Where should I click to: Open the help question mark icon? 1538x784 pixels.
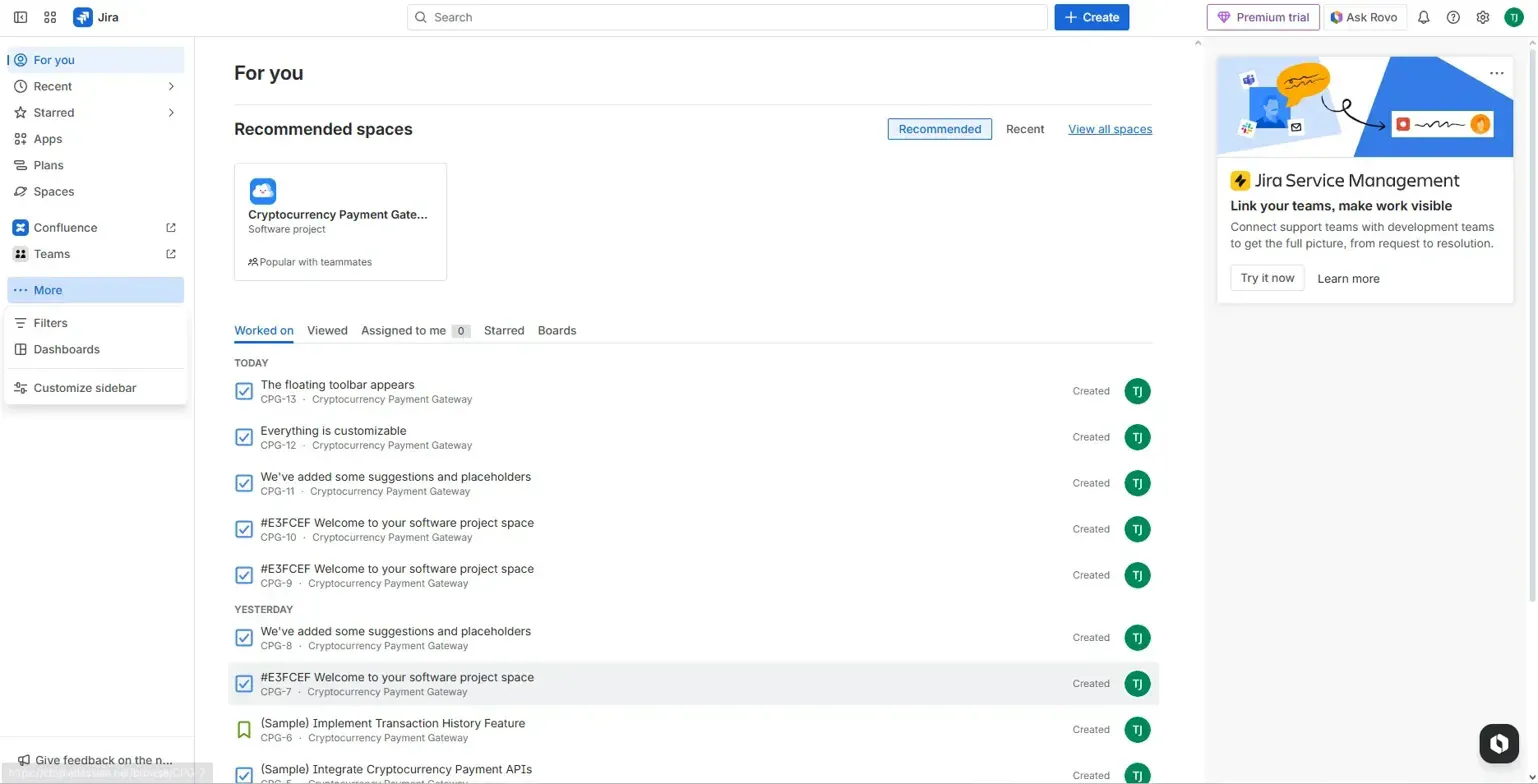click(x=1453, y=17)
